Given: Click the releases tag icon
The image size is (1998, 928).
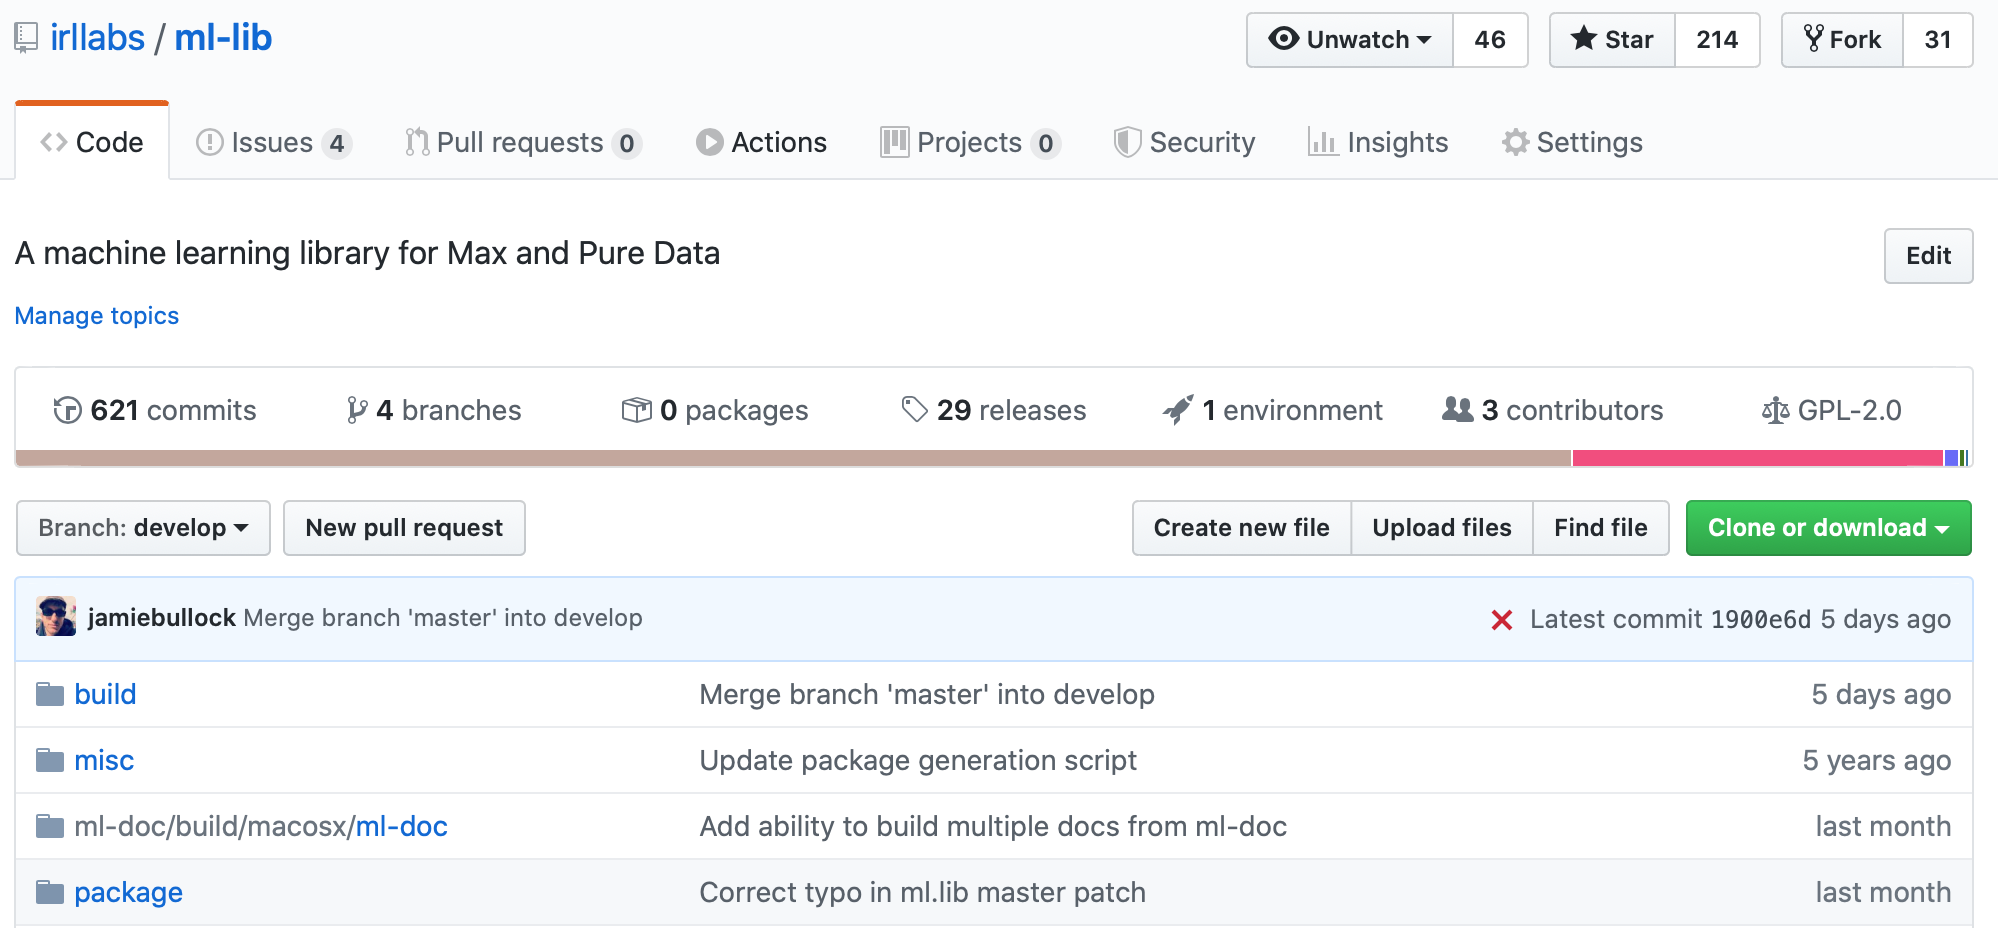Looking at the screenshot, I should coord(914,409).
